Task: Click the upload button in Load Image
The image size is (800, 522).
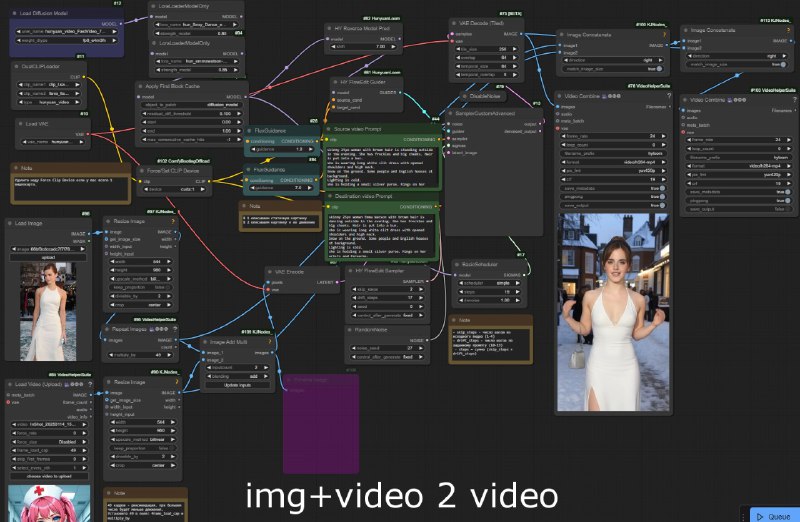Action: pyautogui.click(x=49, y=258)
